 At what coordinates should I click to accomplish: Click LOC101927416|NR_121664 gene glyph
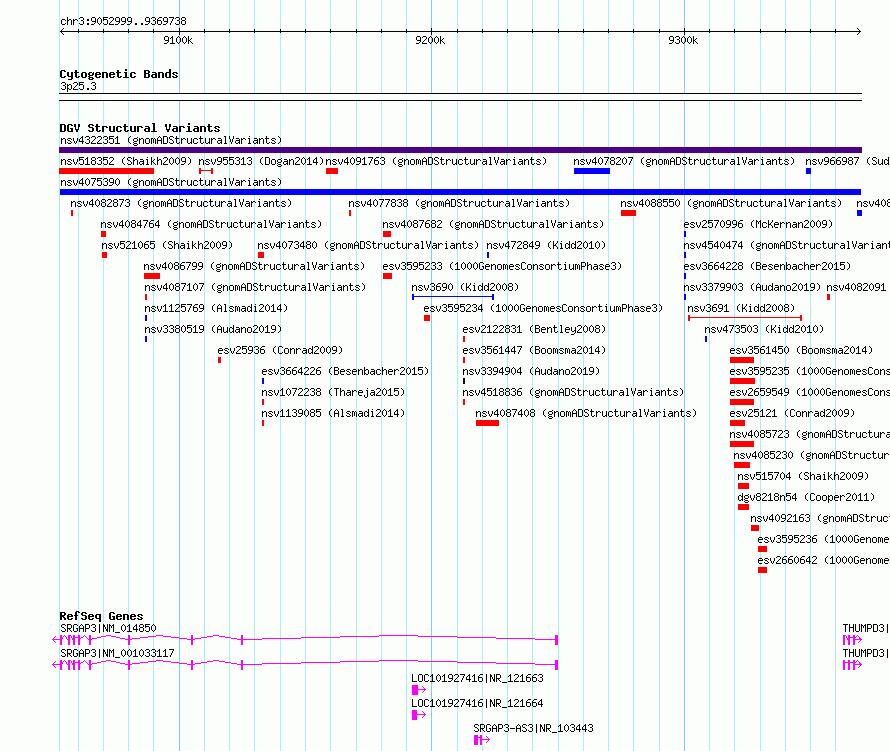click(418, 715)
